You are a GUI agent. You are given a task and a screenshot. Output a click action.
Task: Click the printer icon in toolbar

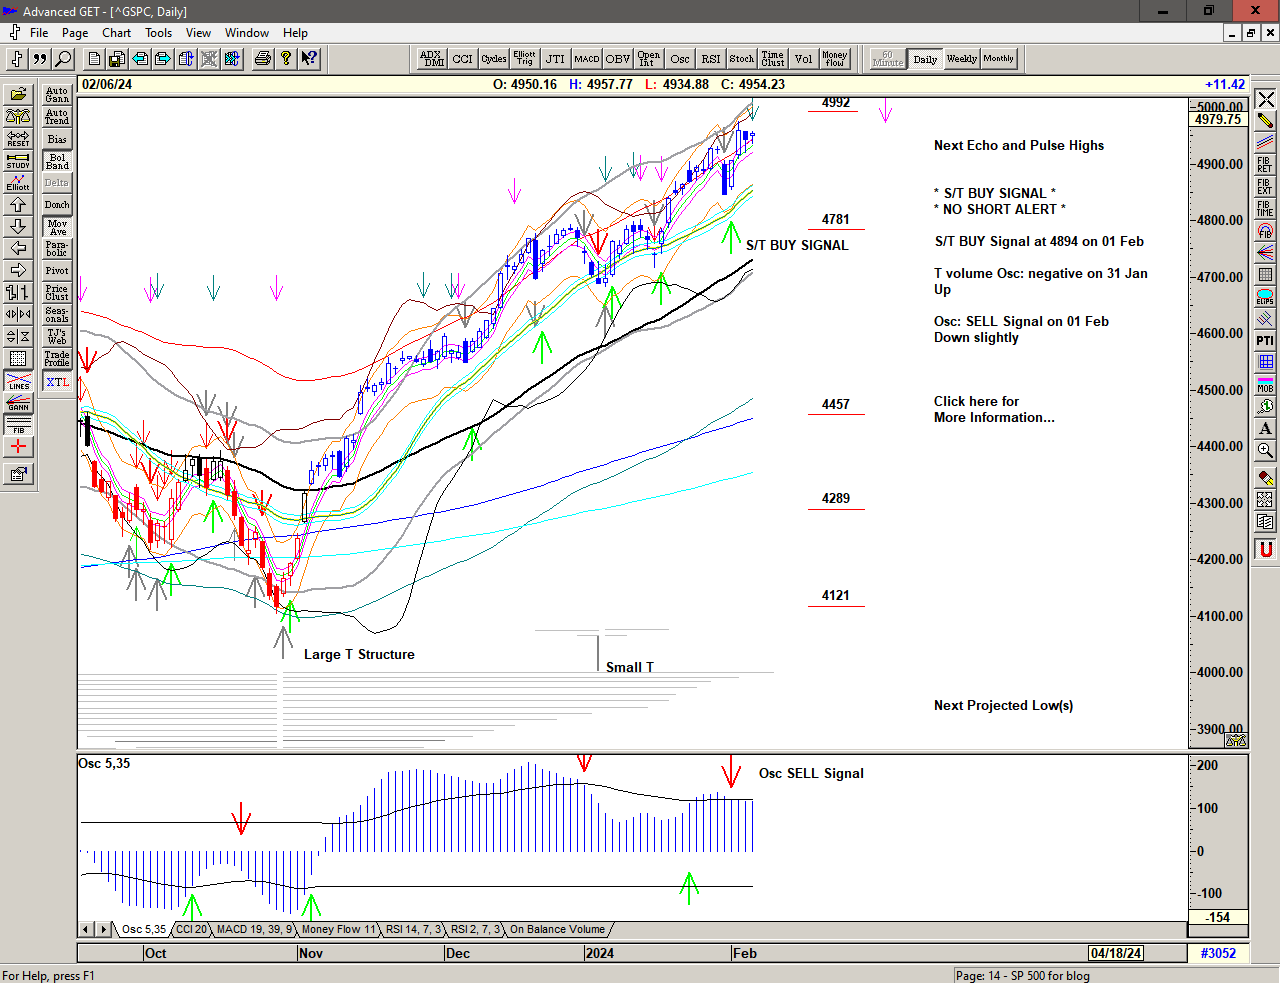[262, 59]
